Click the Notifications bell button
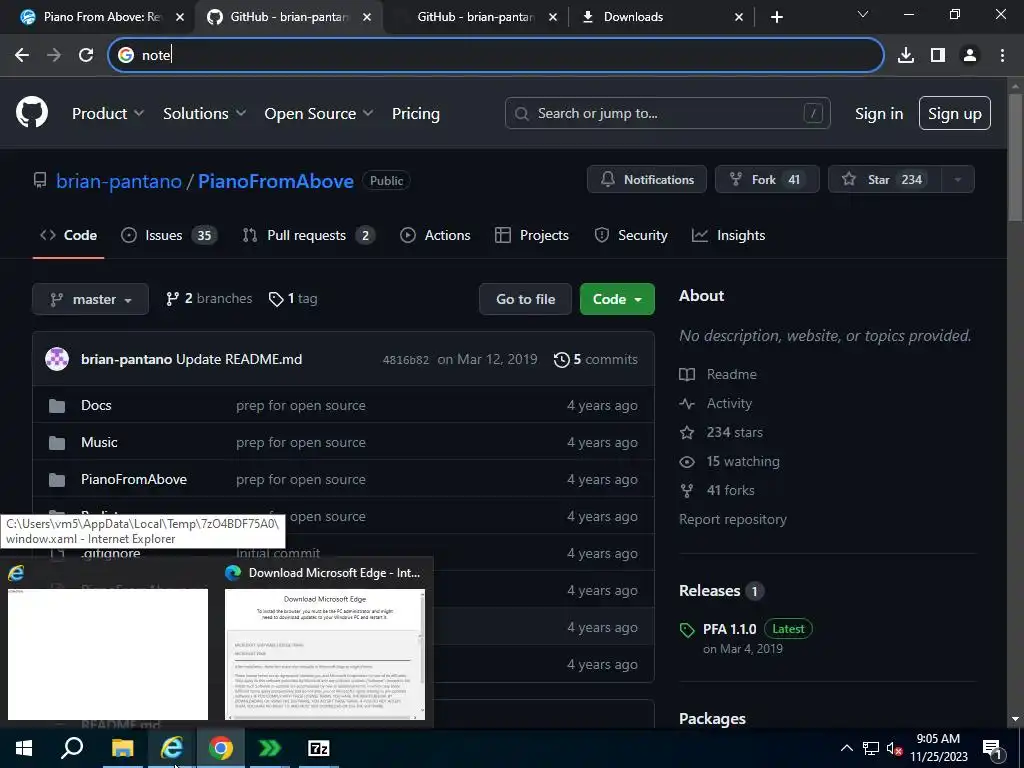1024x768 pixels. pyautogui.click(x=647, y=180)
